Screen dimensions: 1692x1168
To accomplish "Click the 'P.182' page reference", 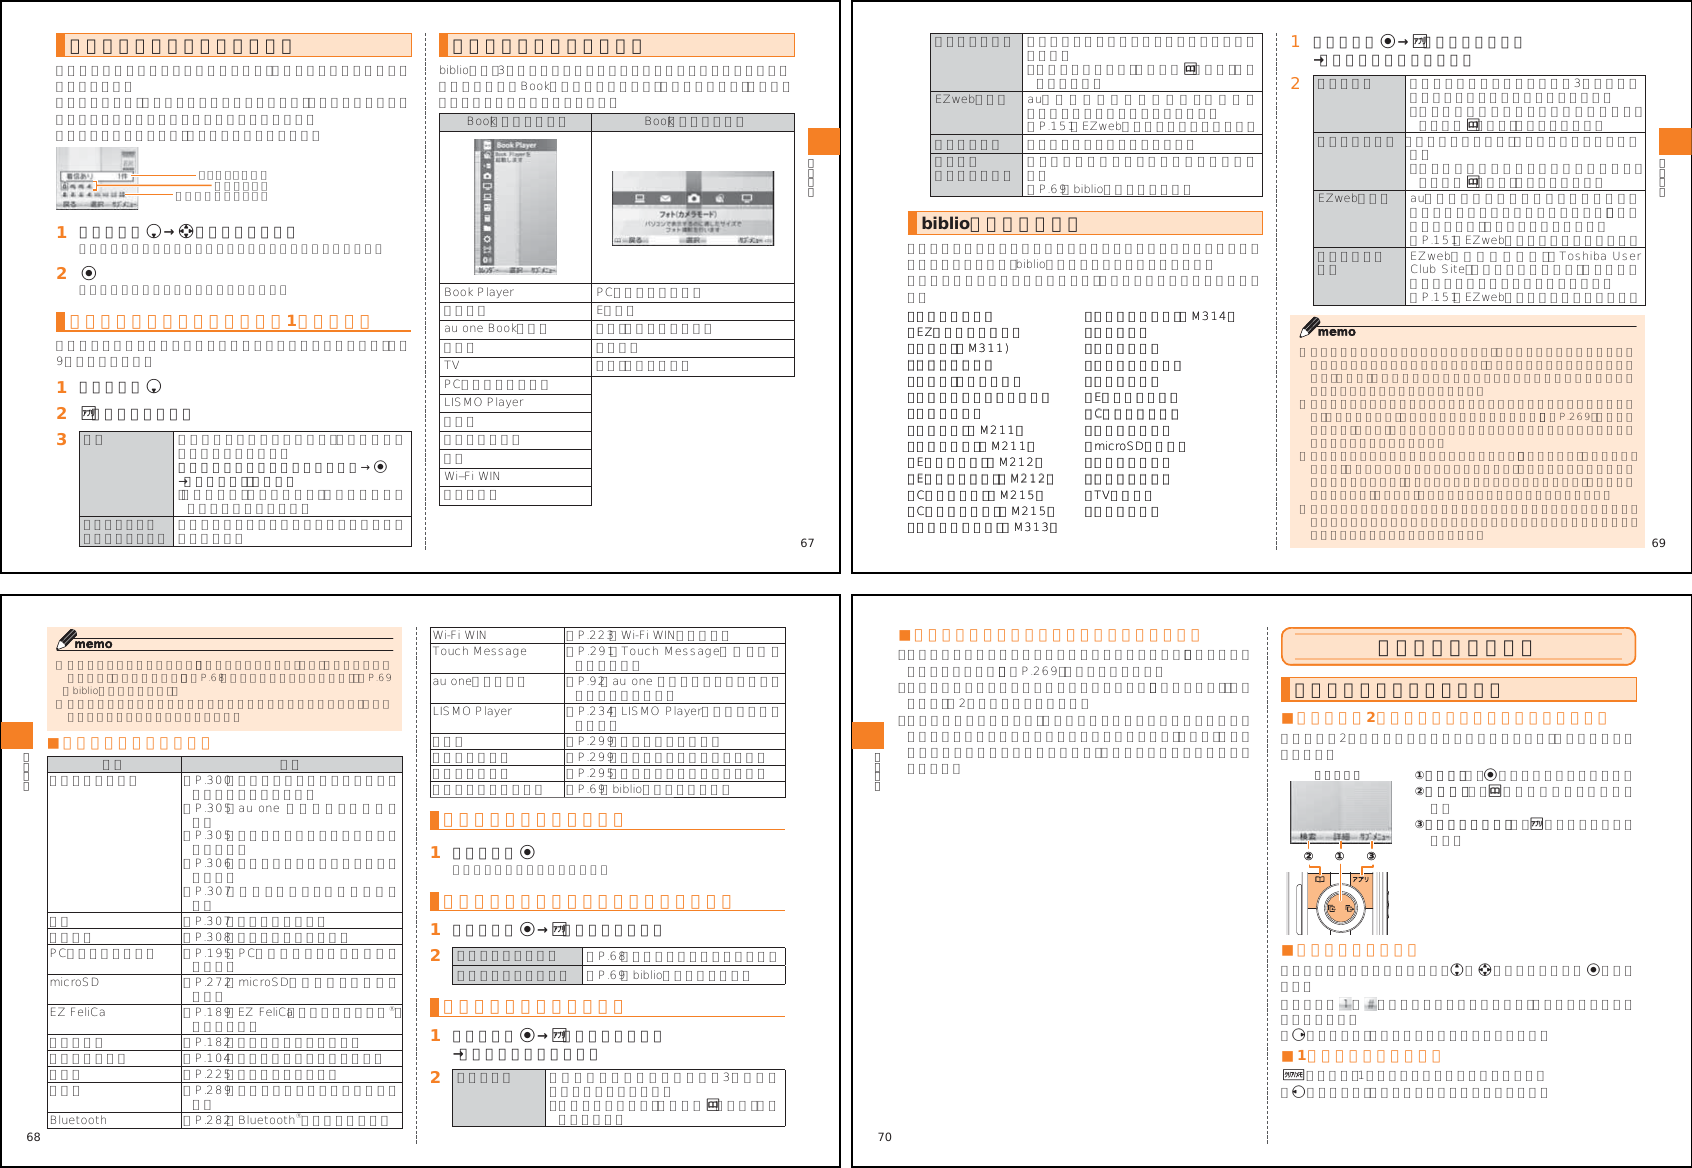I will (x=212, y=1043).
